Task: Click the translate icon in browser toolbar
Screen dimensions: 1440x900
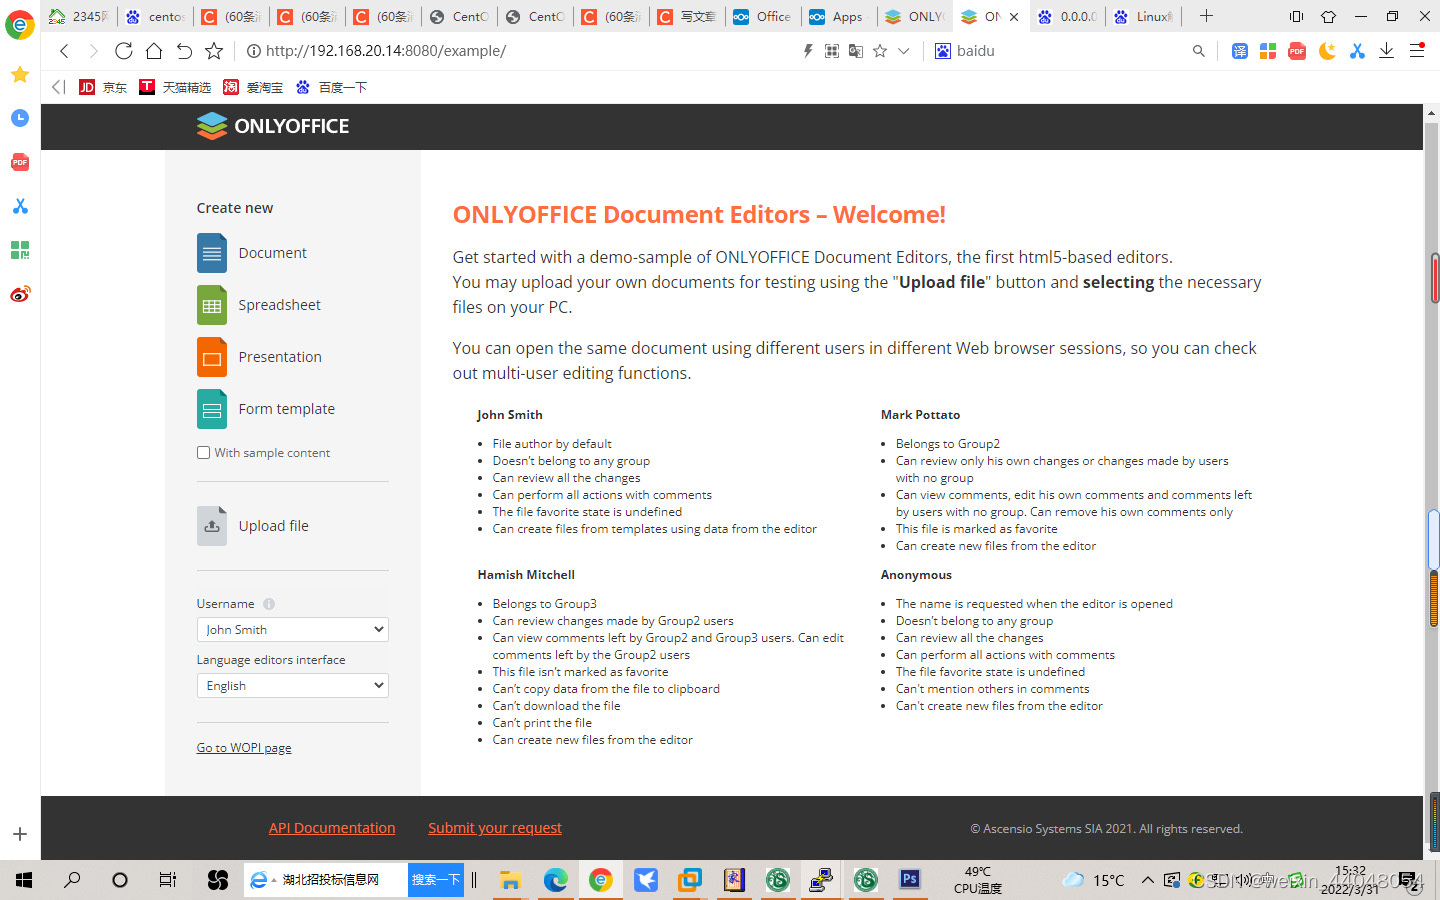Action: [x=1239, y=51]
